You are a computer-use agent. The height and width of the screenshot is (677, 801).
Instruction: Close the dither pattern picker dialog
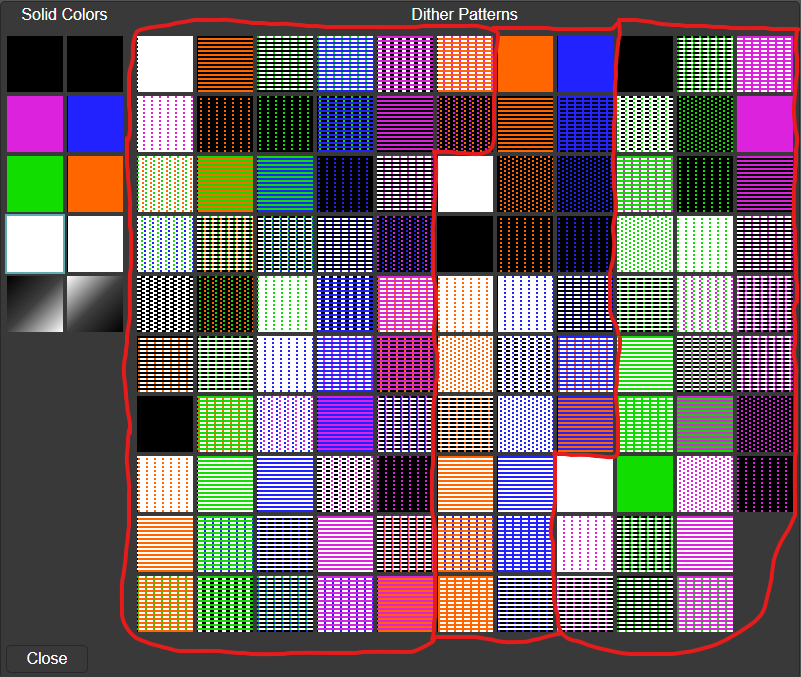tap(45, 658)
